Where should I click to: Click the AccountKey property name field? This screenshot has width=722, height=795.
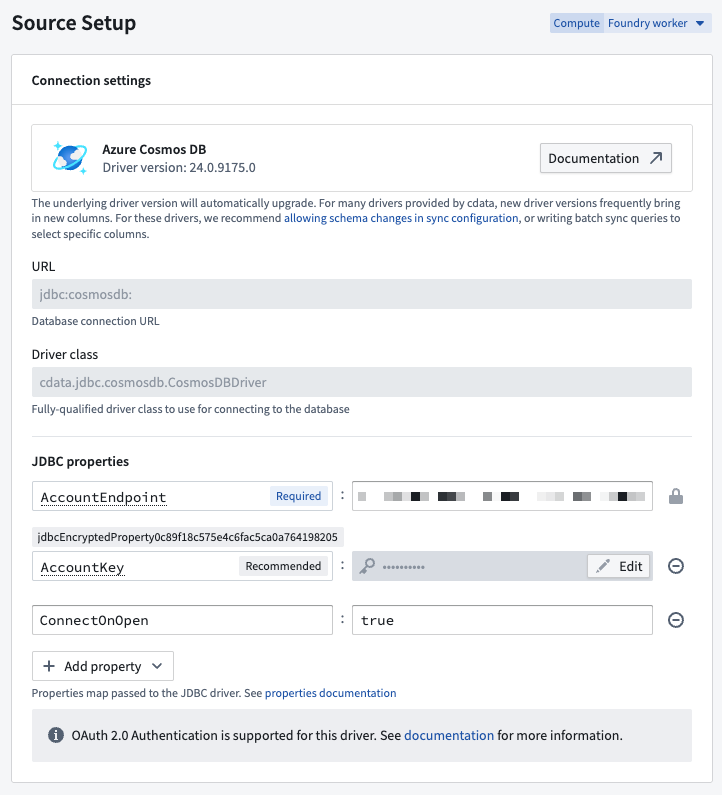pyautogui.click(x=135, y=566)
